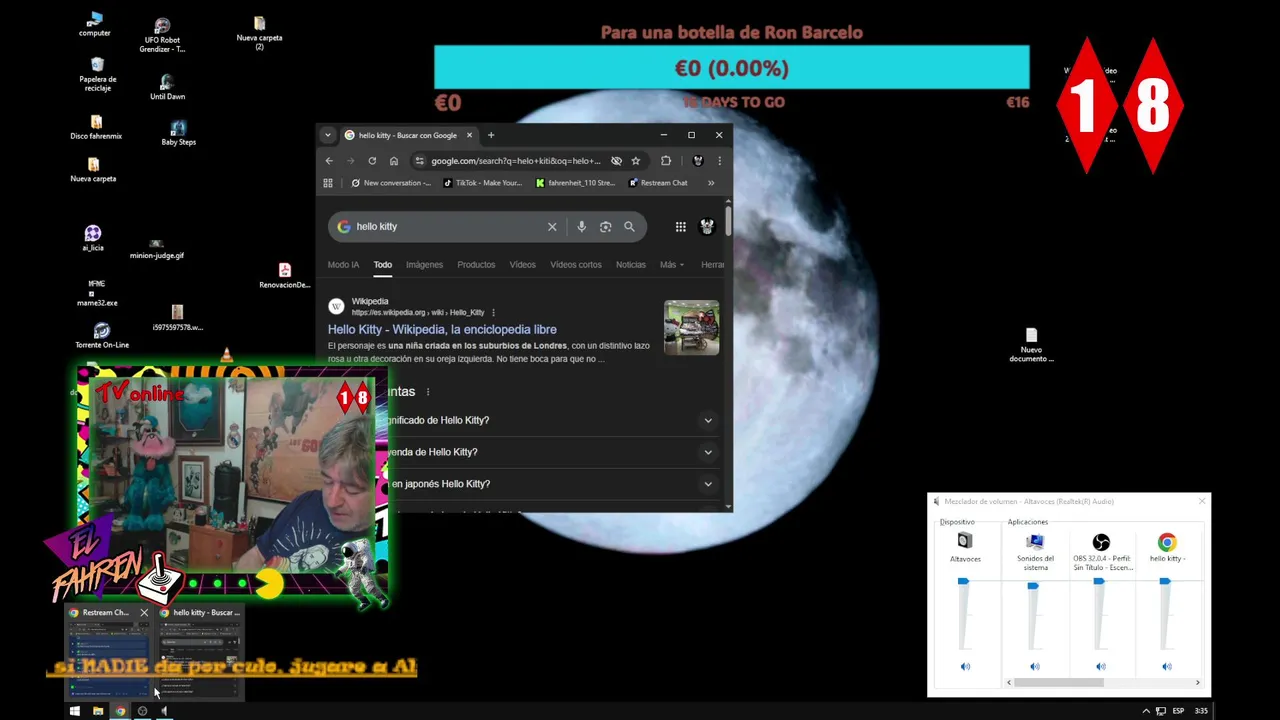Open Chrome home page icon
Image resolution: width=1280 pixels, height=720 pixels.
point(394,161)
